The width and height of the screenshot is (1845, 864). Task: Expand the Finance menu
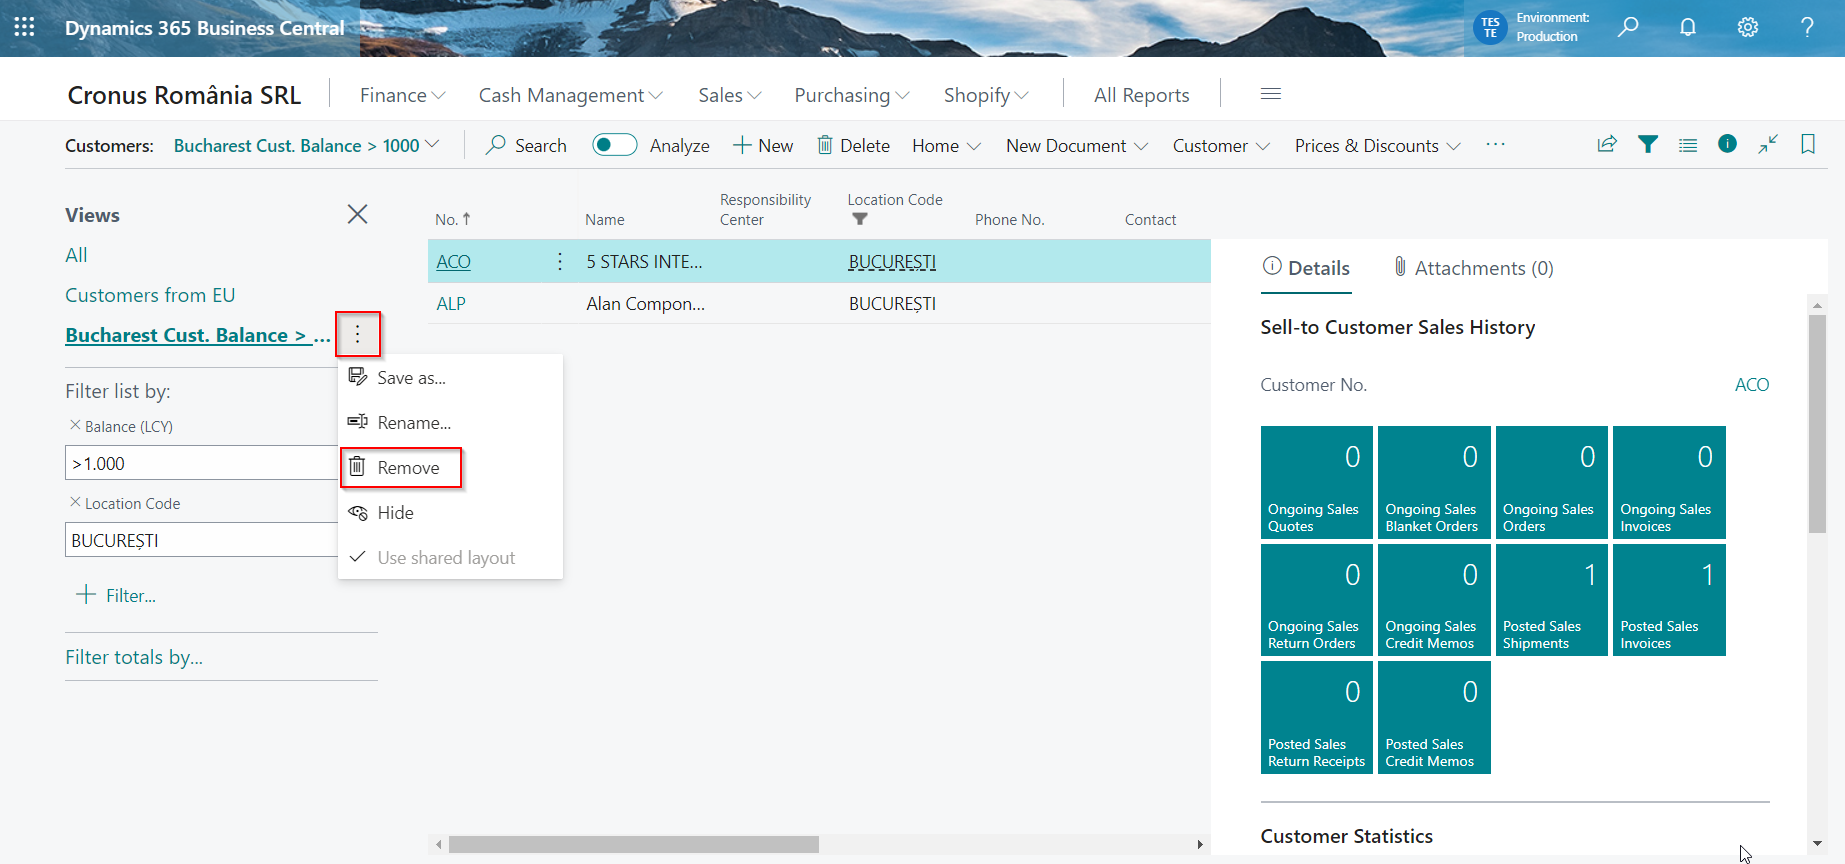pos(402,95)
